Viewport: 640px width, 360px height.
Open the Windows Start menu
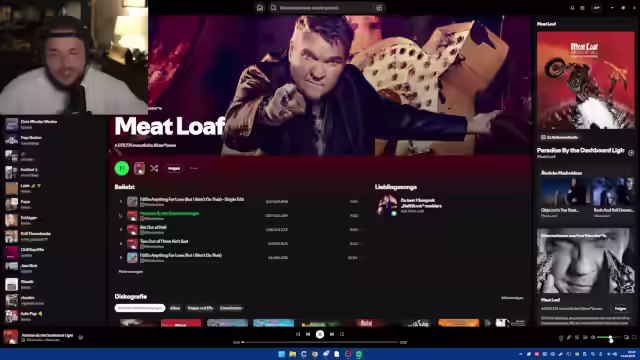click(x=282, y=354)
